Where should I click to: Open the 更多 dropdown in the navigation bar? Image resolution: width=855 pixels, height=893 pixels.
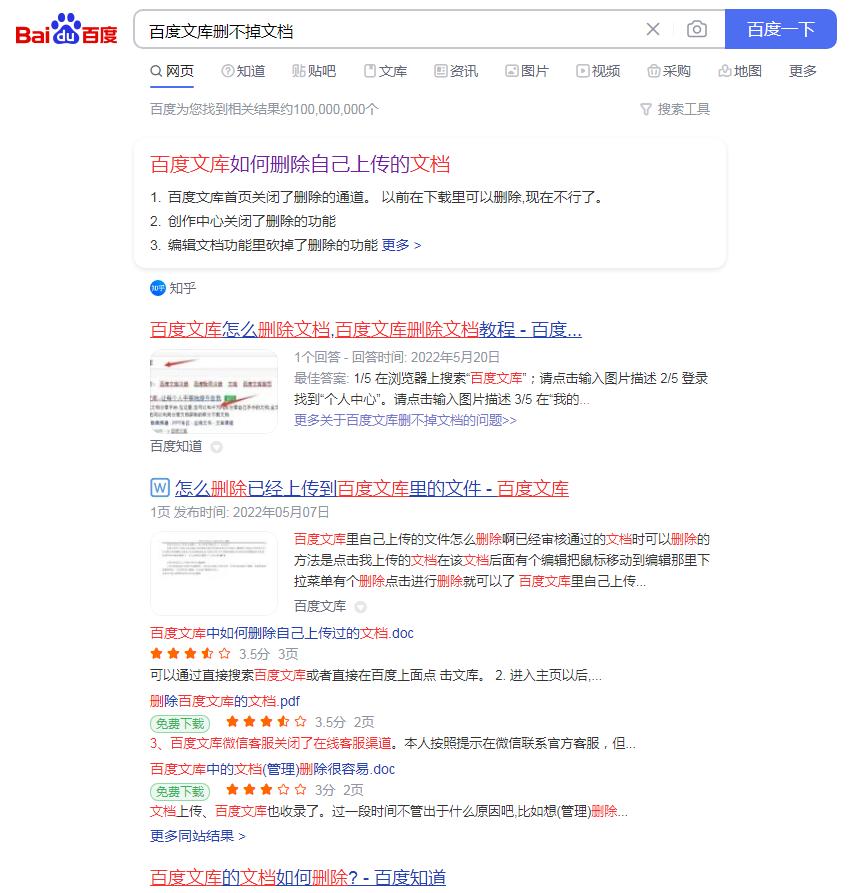click(x=802, y=71)
